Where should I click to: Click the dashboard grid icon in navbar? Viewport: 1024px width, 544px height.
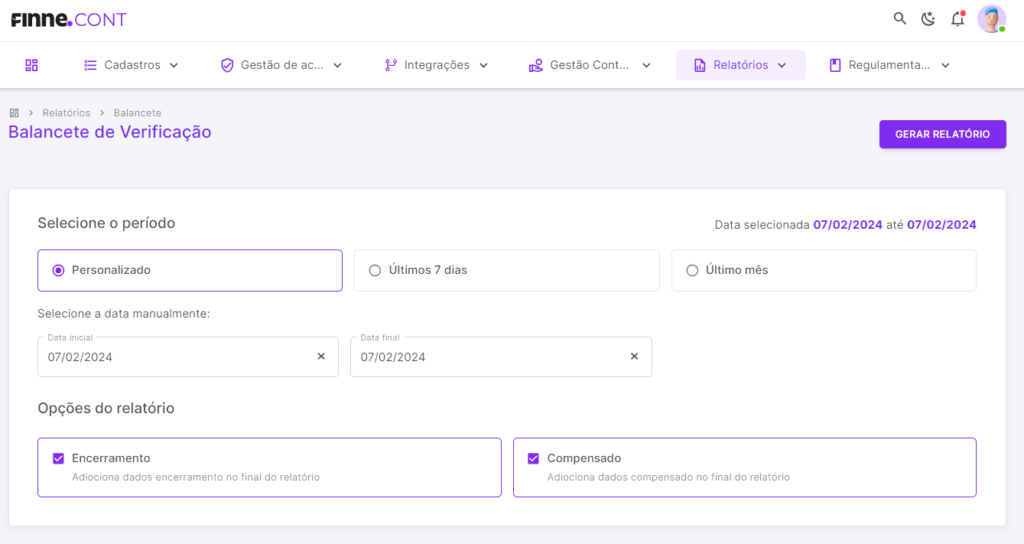coord(31,65)
